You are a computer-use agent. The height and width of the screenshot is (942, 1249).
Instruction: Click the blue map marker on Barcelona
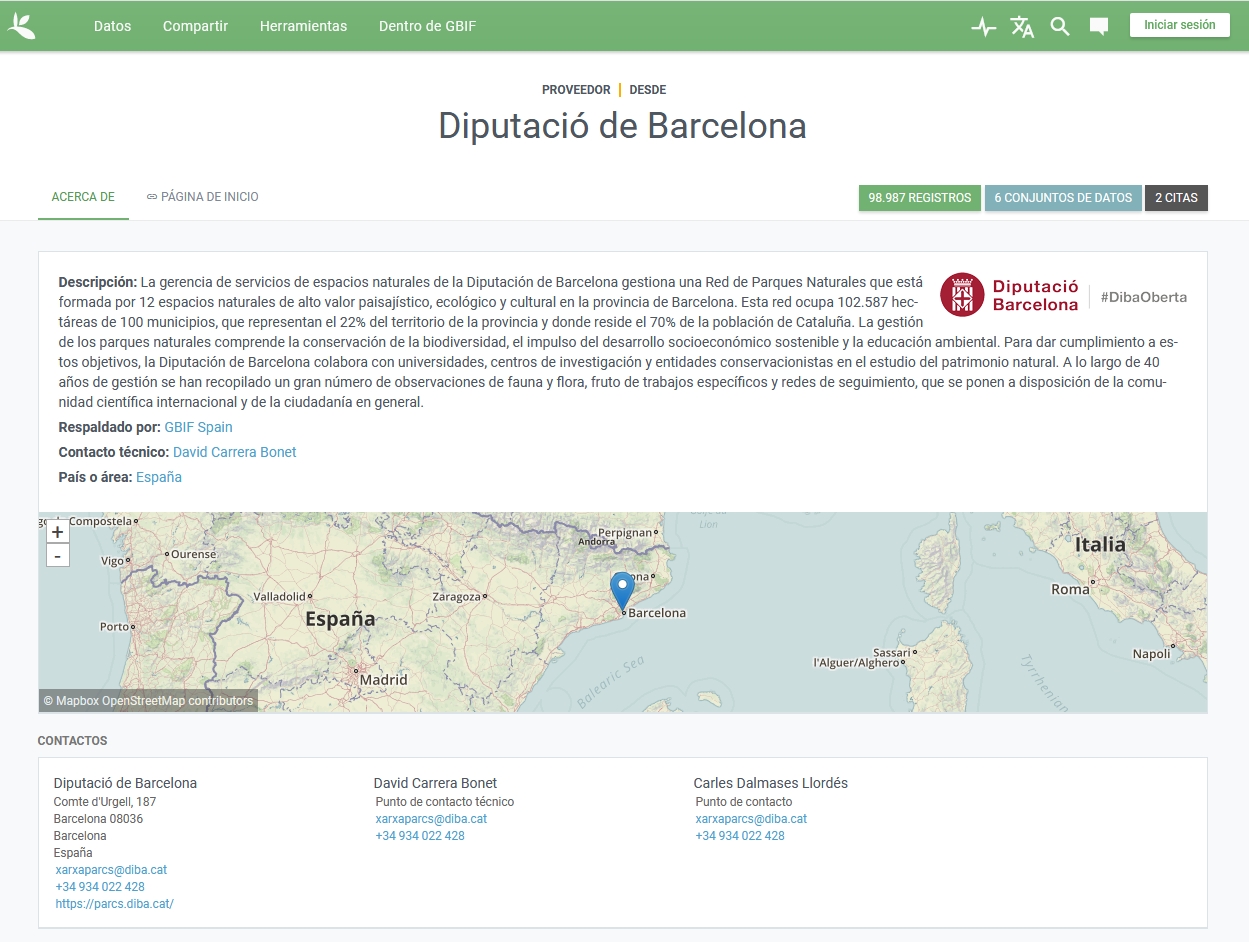[x=622, y=589]
